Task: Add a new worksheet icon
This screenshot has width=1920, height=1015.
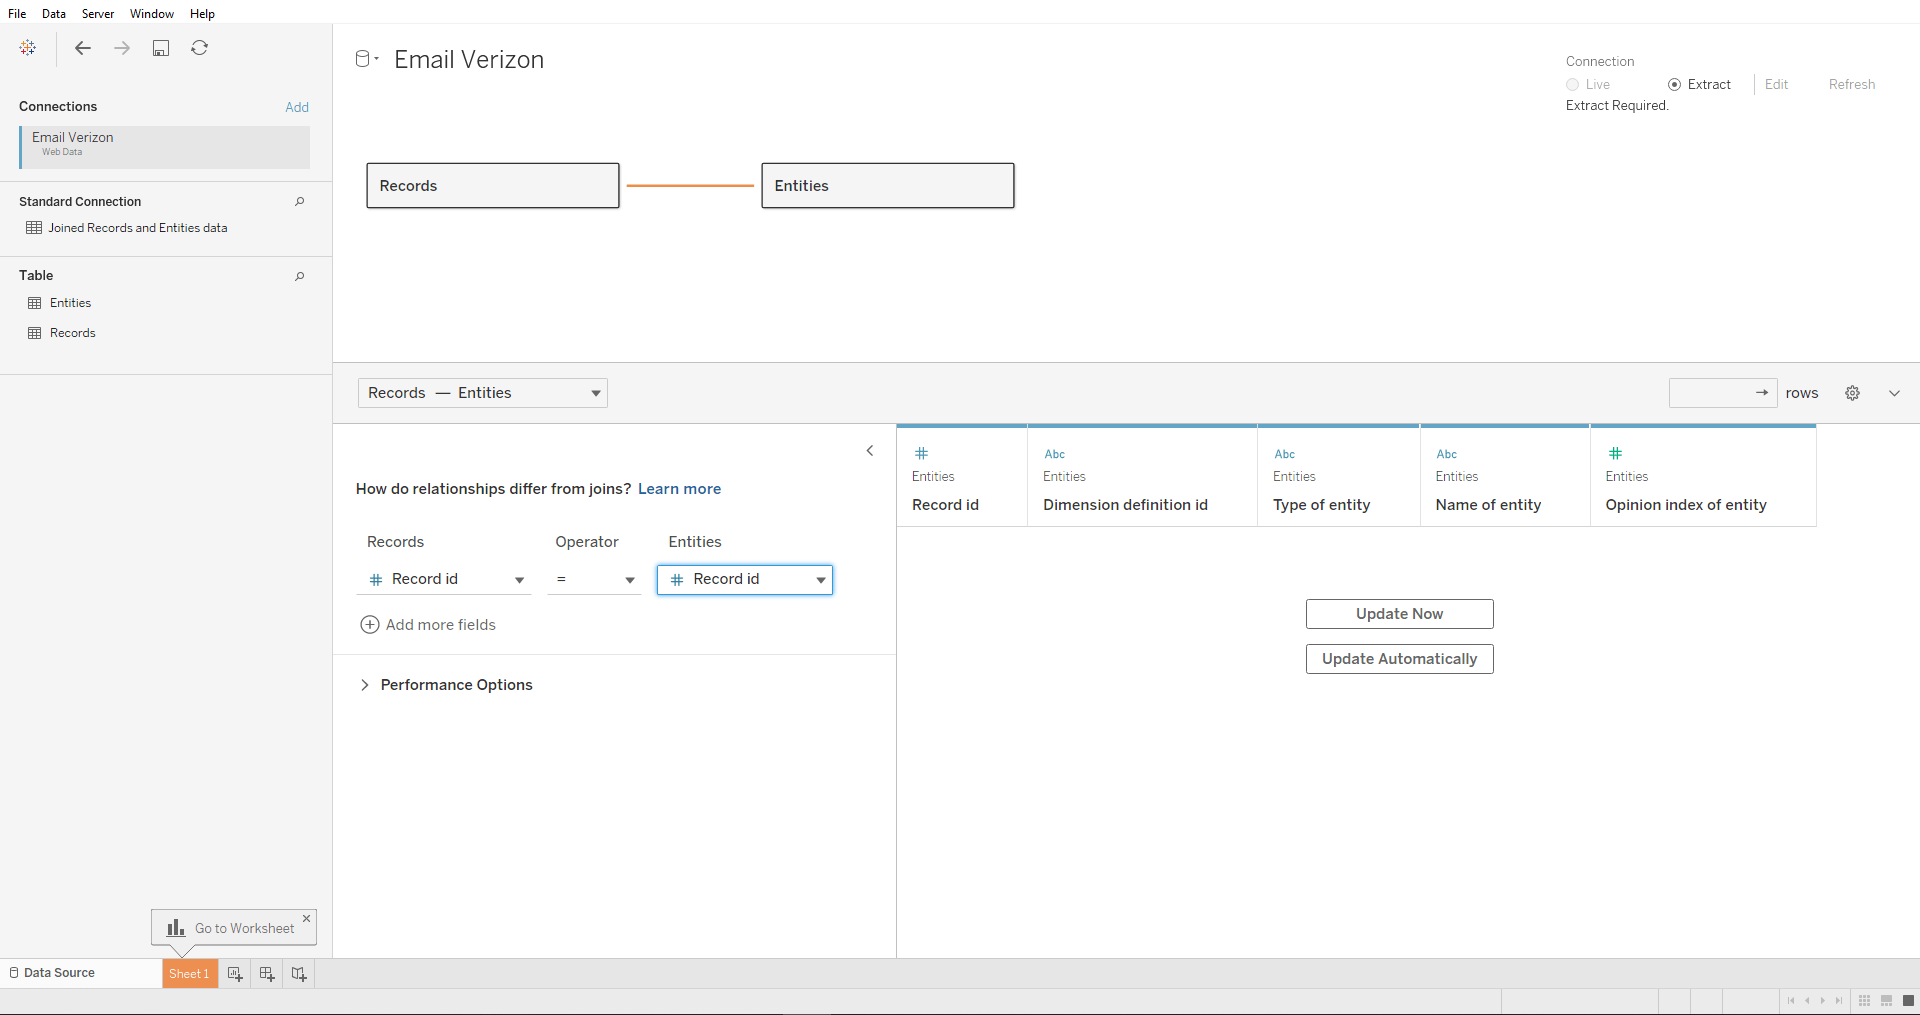Action: (235, 974)
